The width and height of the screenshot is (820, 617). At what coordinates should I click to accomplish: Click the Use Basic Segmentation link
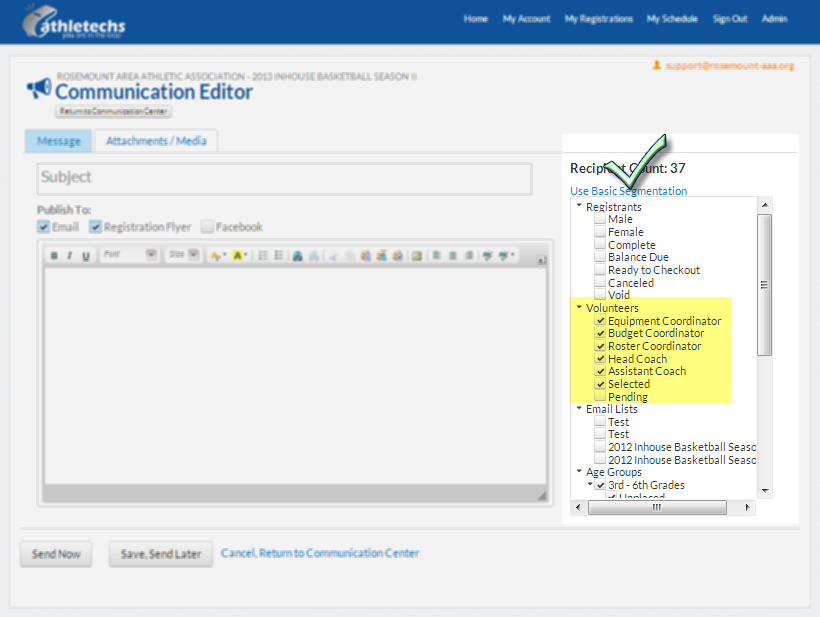click(x=629, y=191)
